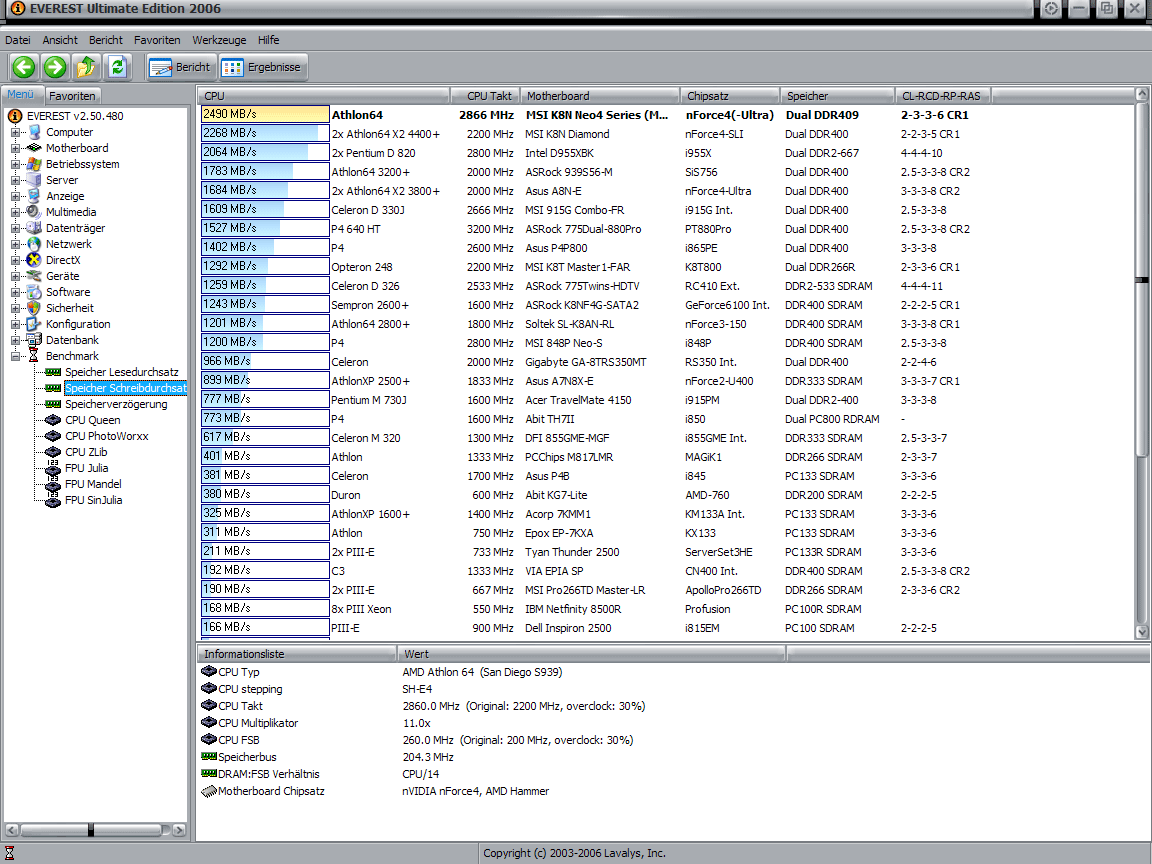Open the Favoriten menu
The image size is (1152, 864).
pos(156,40)
